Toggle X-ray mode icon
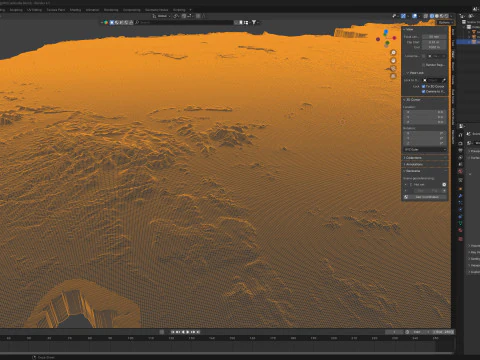This screenshot has height=360, width=480. (x=426, y=16)
